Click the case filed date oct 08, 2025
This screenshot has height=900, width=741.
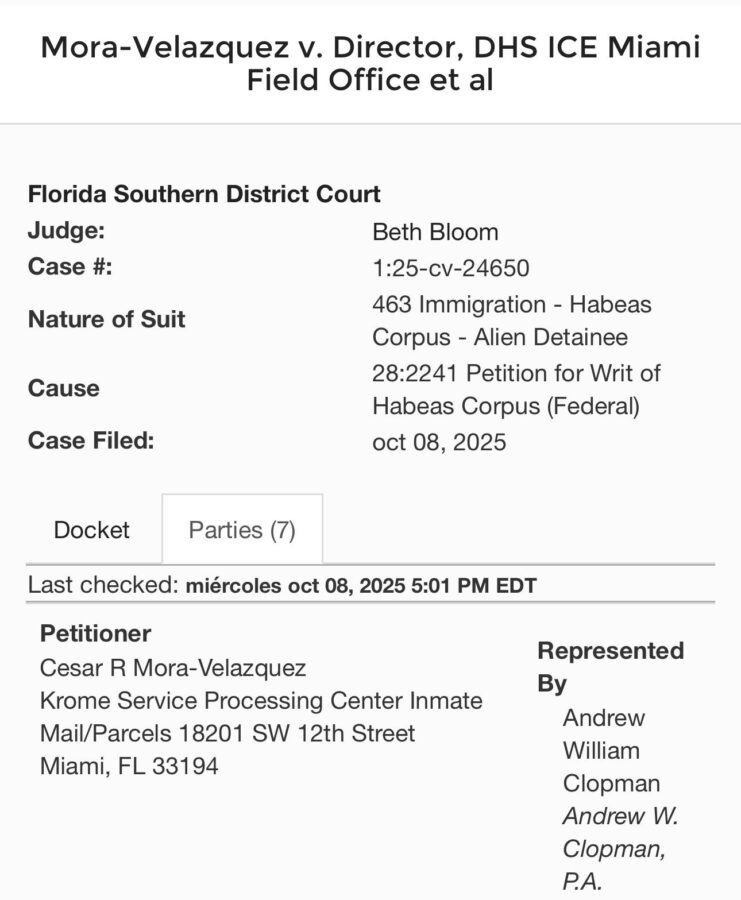point(439,441)
